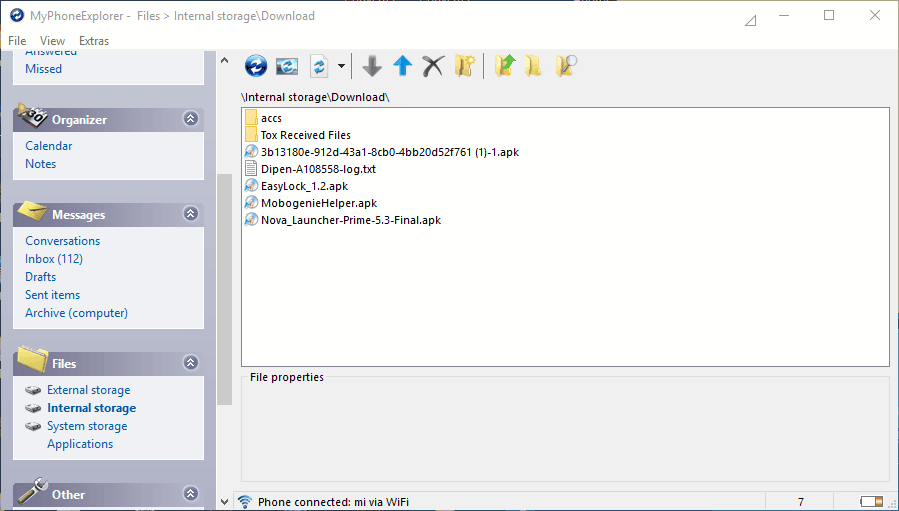The width and height of the screenshot is (899, 511).
Task: Click the search folder magnifier icon
Action: 566,66
